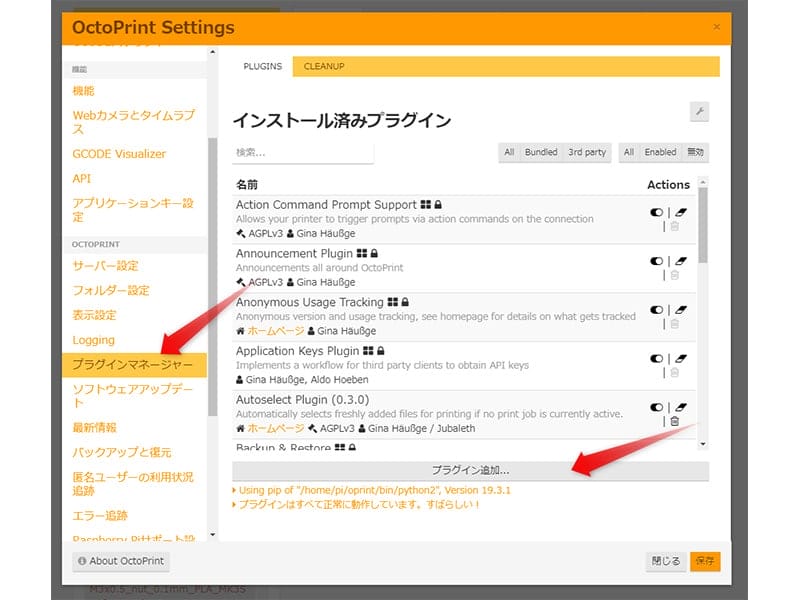
Task: Click cleanup eraser icon for Action Command Prompt Support
Action: tap(681, 212)
